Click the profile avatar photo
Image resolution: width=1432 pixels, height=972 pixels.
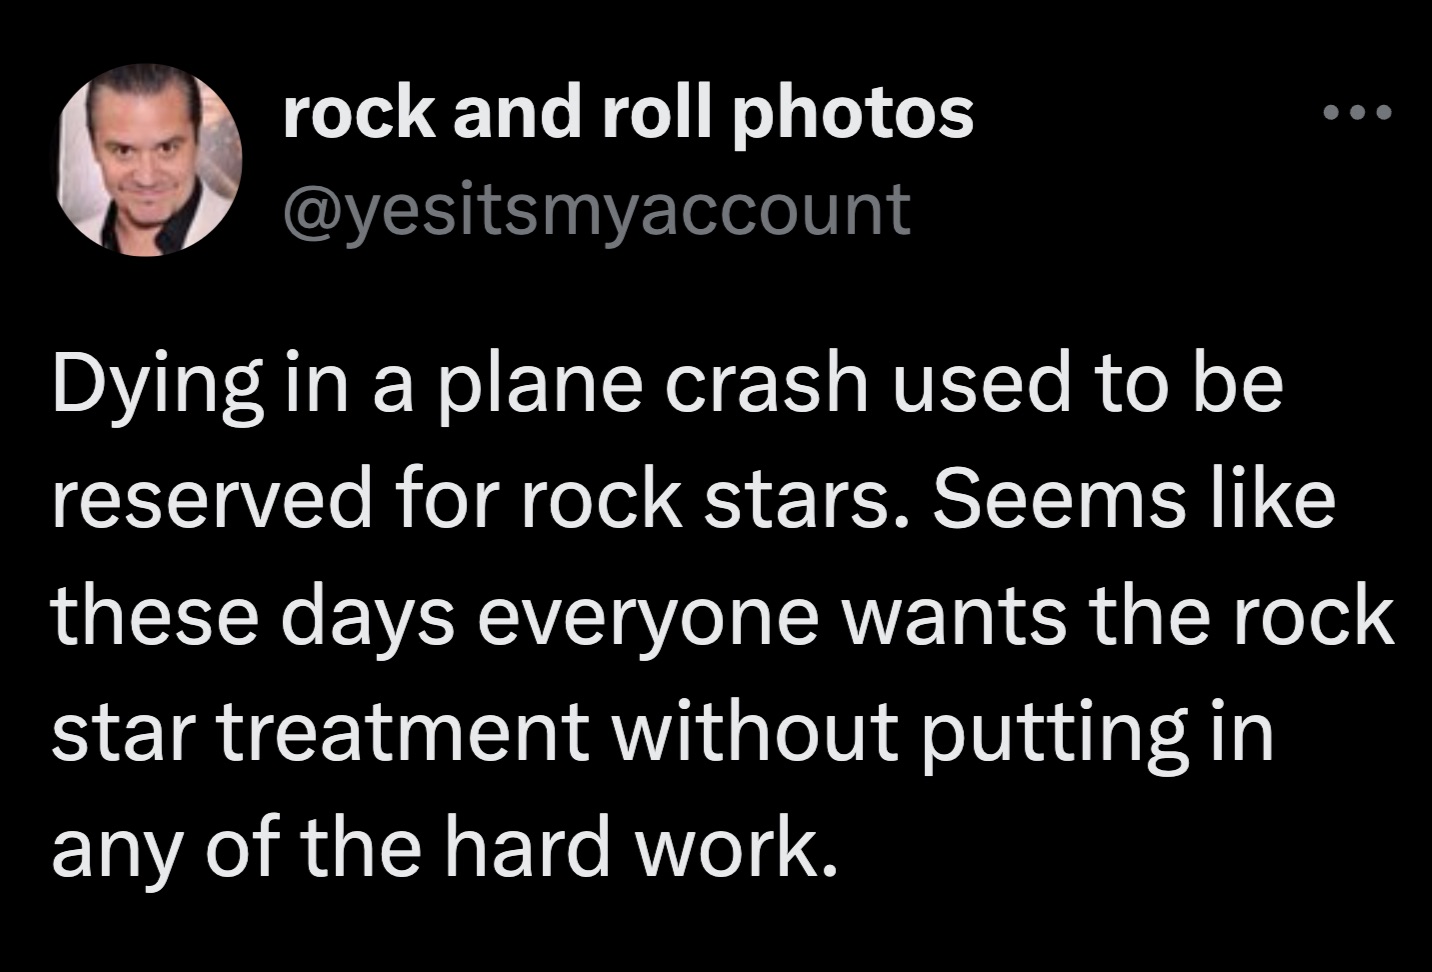pyautogui.click(x=150, y=160)
